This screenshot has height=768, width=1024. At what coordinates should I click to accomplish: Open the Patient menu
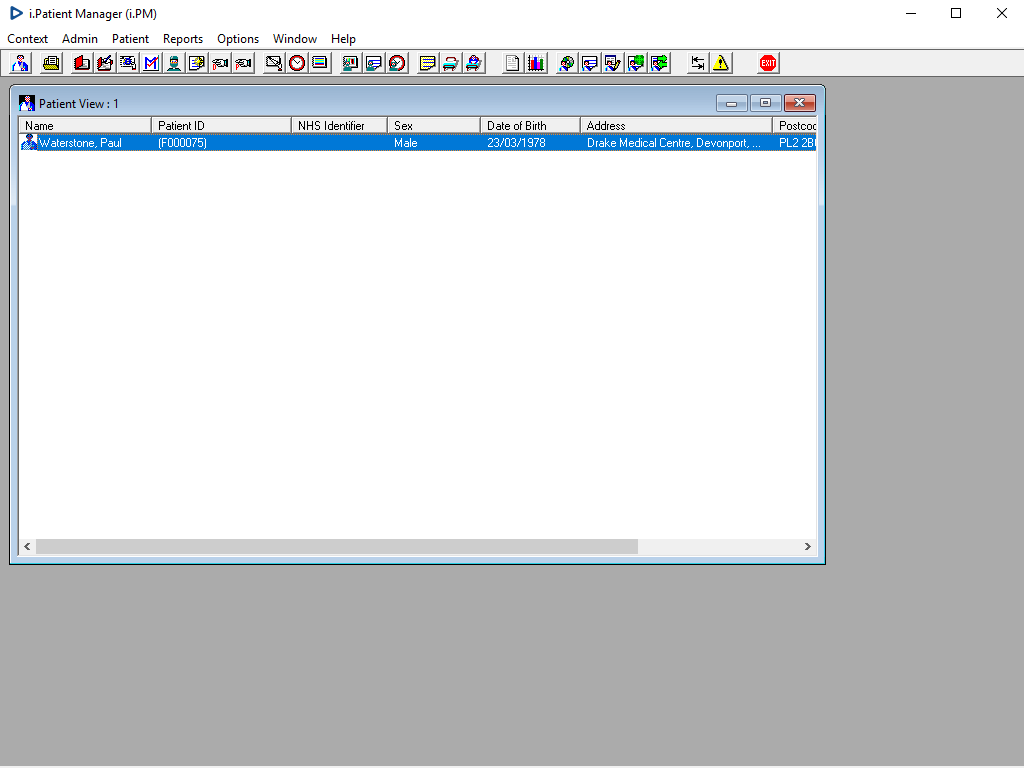(x=130, y=39)
